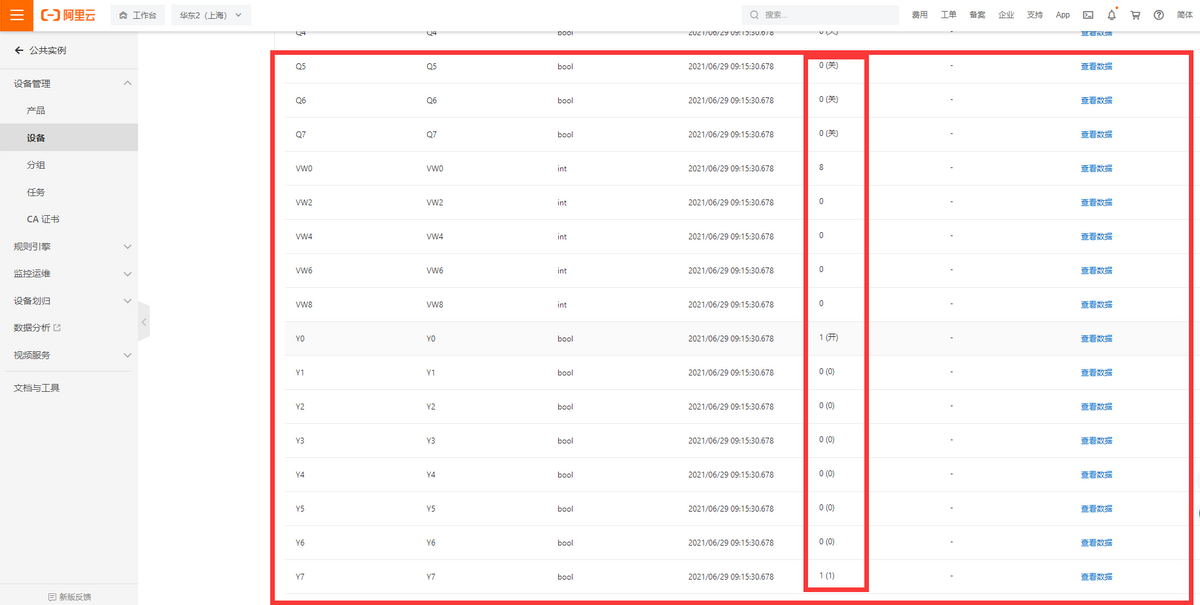Open the orange hamburger menu
Screen dimensions: 1200x605
17,15
